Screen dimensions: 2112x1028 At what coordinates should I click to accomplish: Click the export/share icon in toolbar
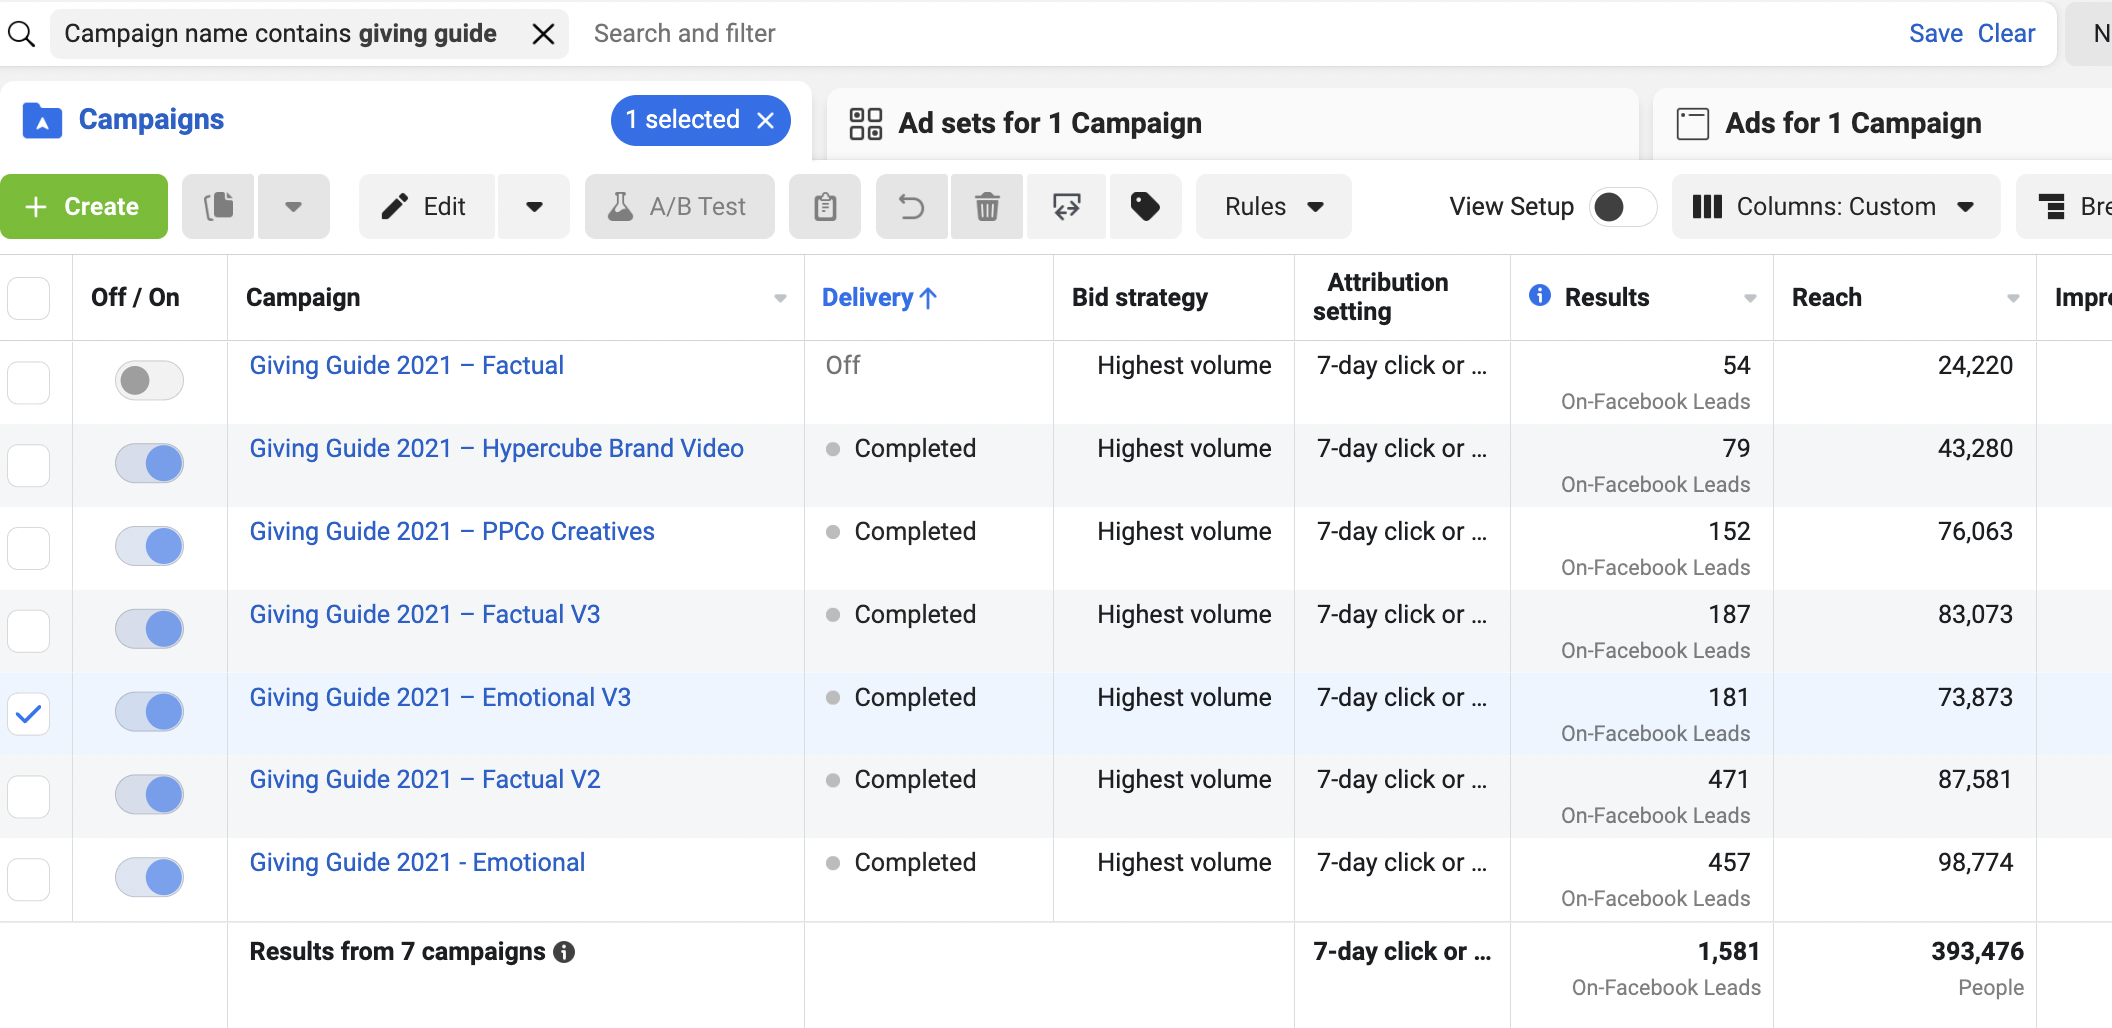(x=1067, y=207)
